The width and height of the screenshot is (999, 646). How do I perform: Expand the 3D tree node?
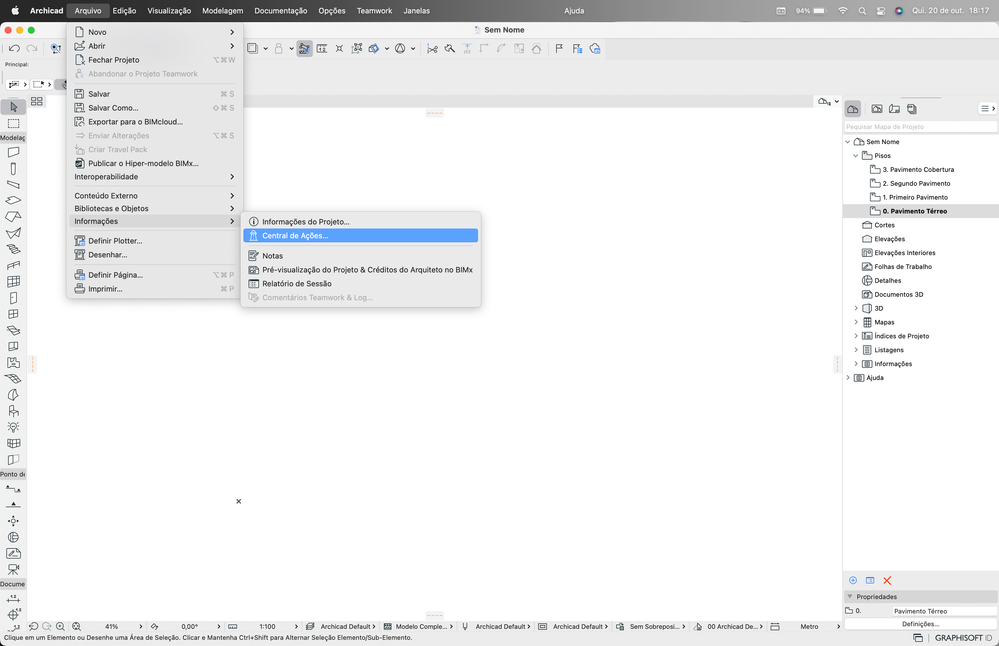856,308
